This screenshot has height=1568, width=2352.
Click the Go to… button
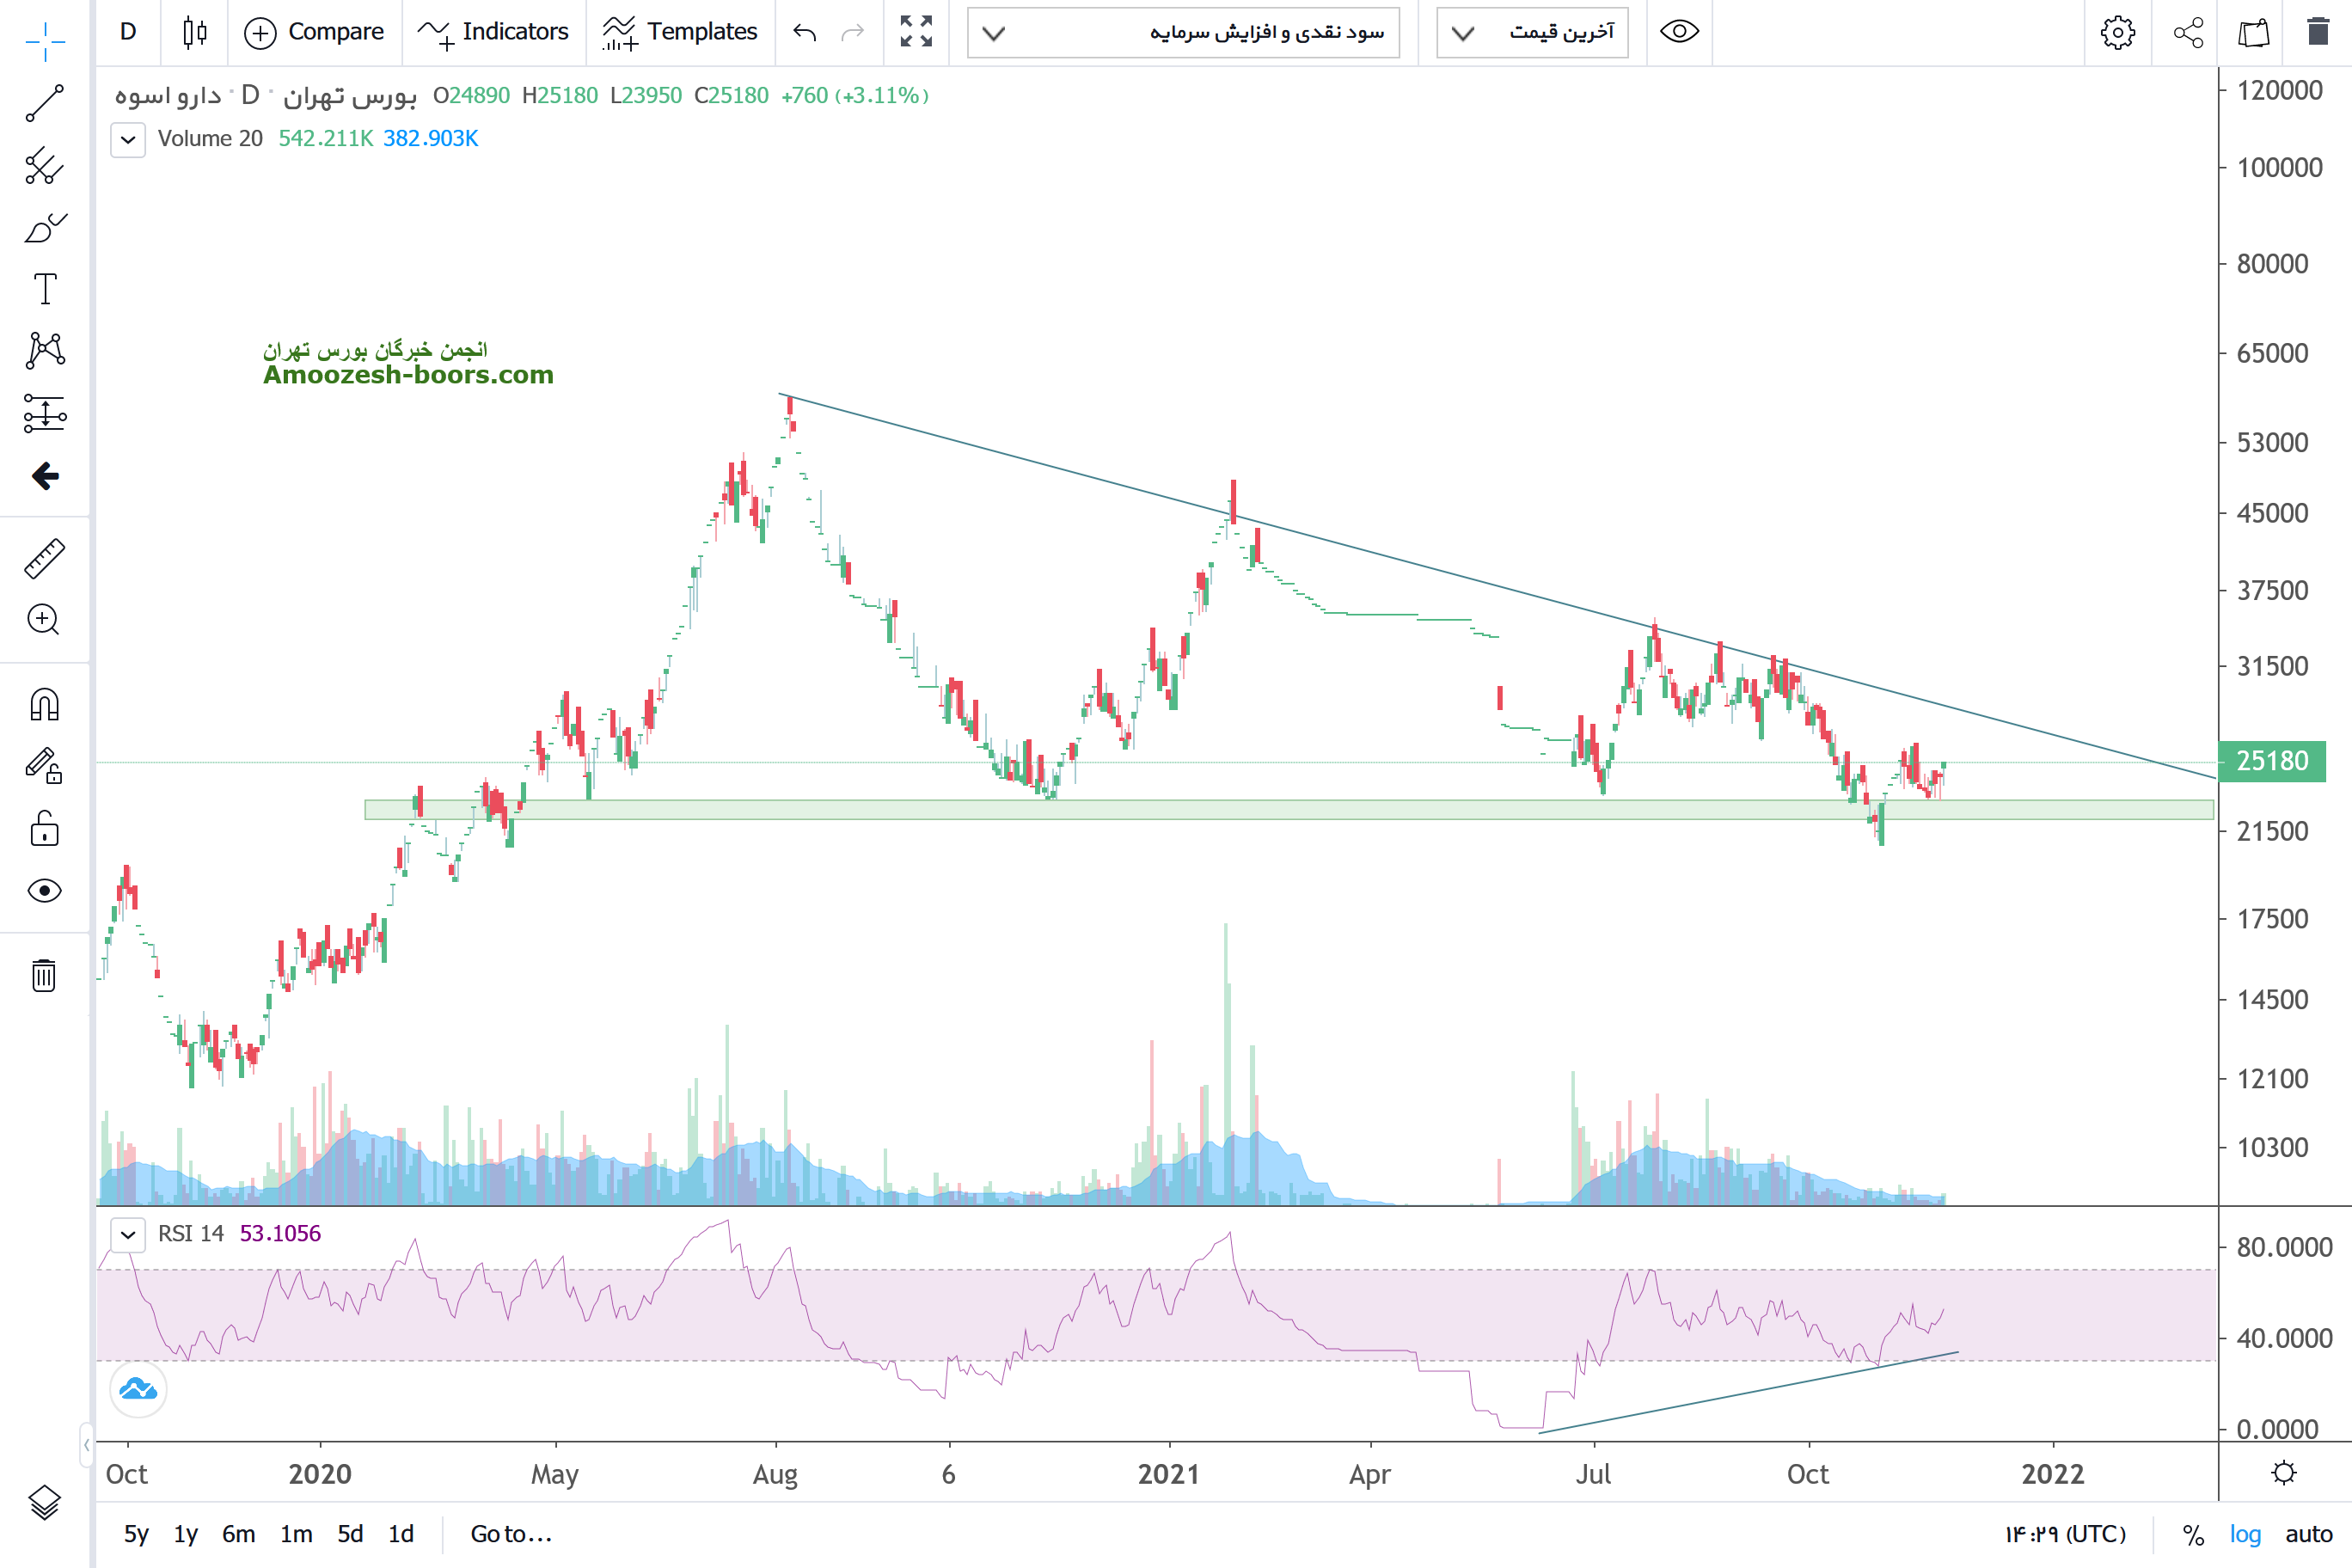[511, 1534]
